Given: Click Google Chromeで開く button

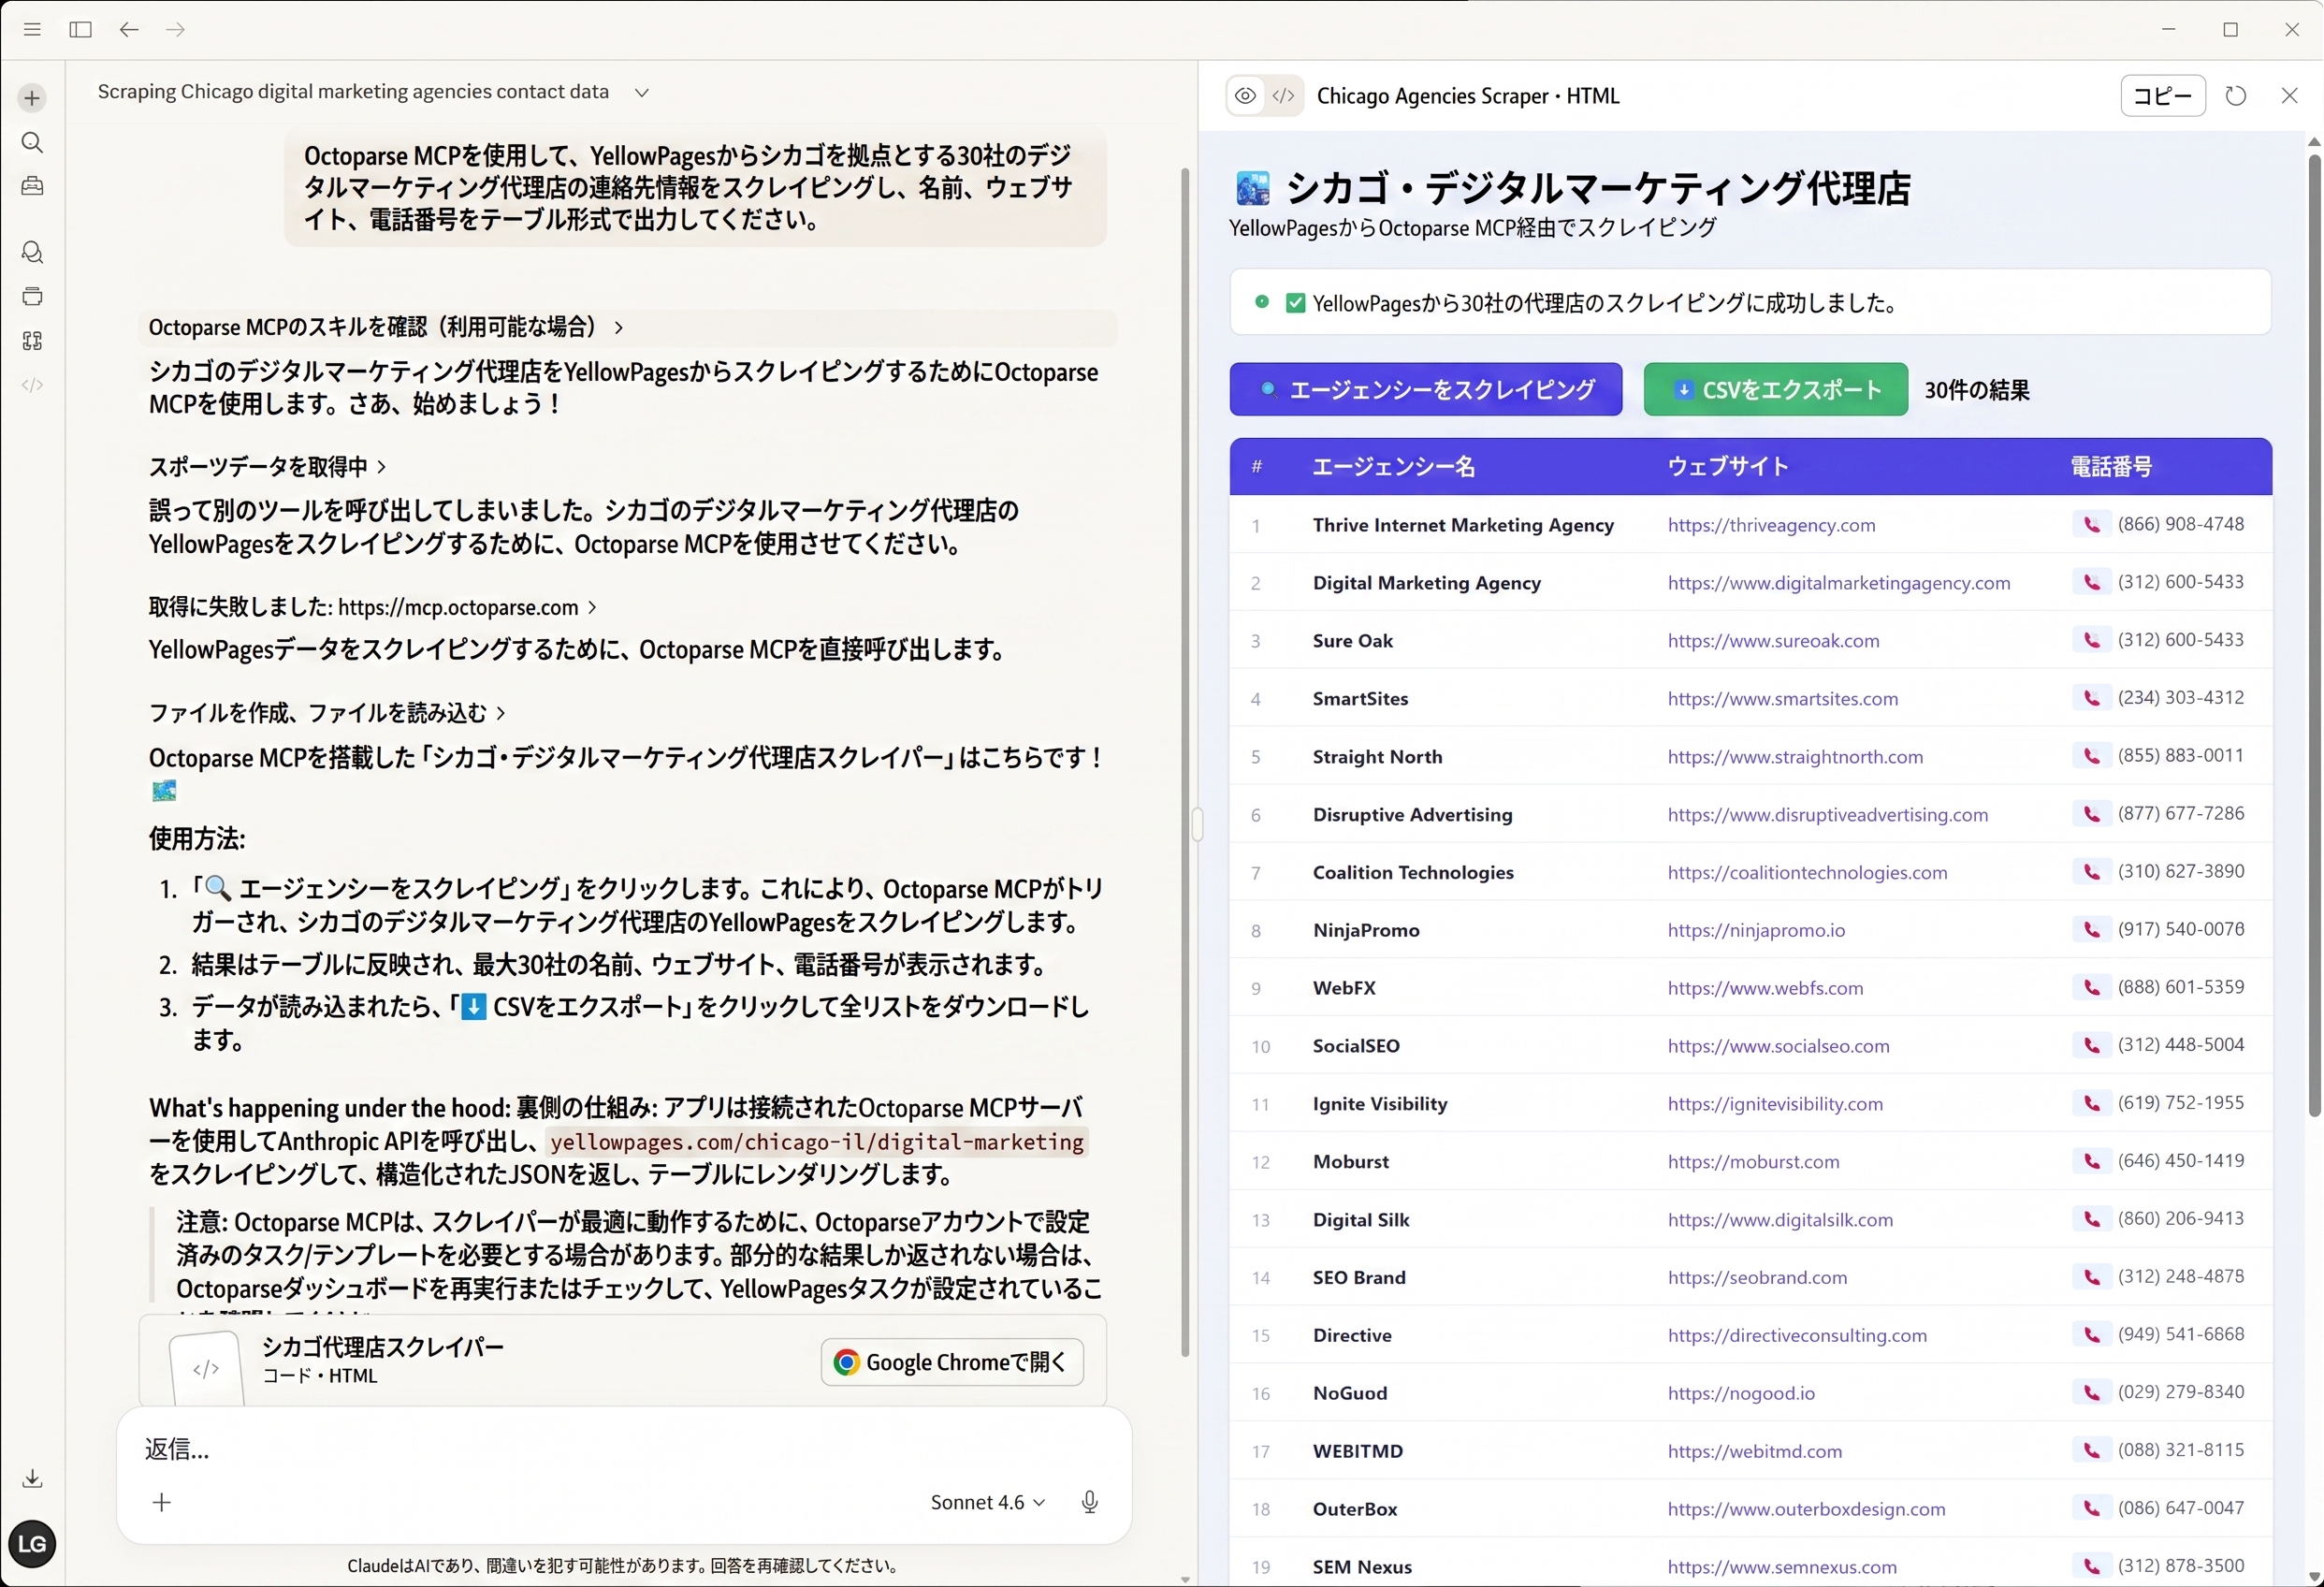Looking at the screenshot, I should click(x=951, y=1362).
